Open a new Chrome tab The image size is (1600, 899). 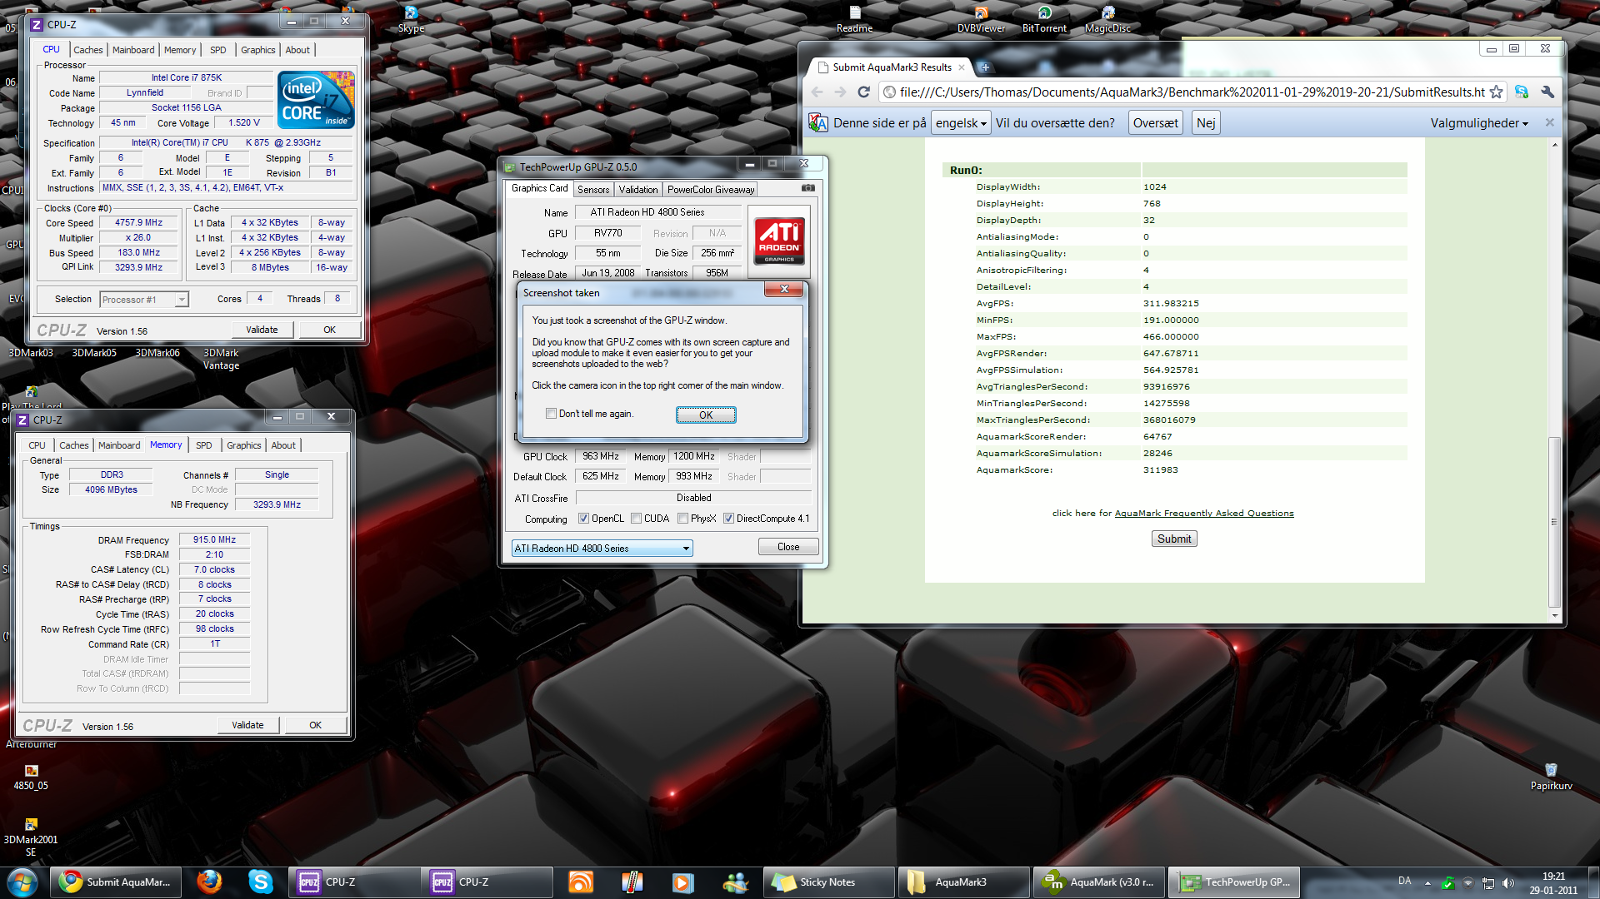click(984, 67)
